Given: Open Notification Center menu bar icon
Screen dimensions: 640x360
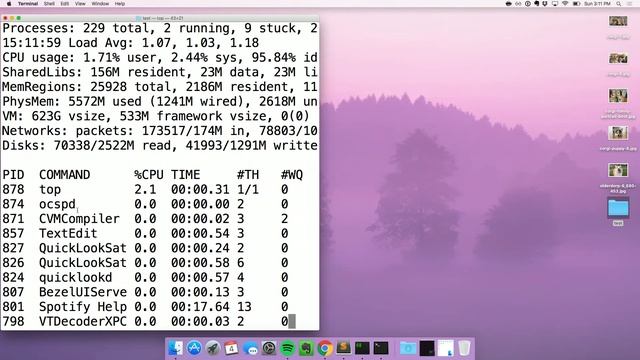Looking at the screenshot, I should point(630,4).
